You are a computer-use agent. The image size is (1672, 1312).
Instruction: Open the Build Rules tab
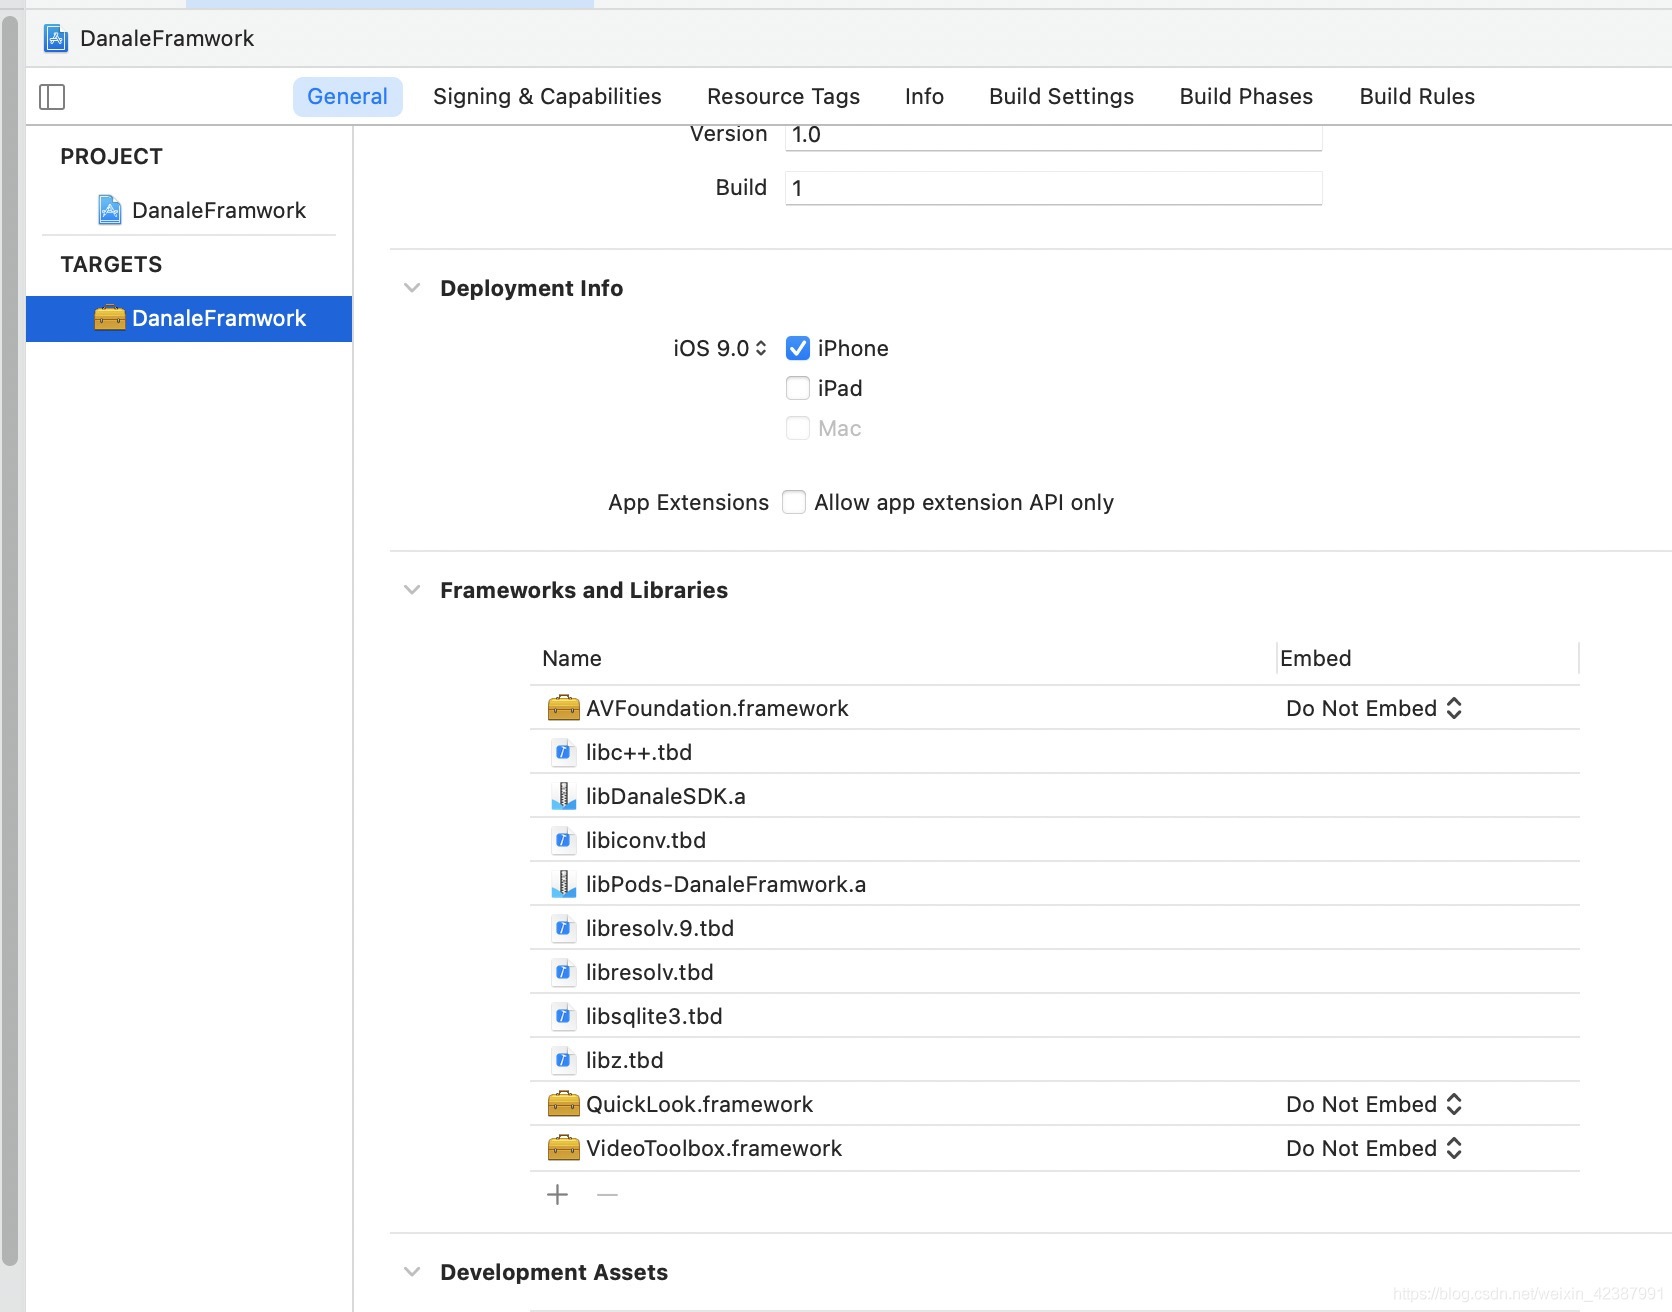point(1417,97)
